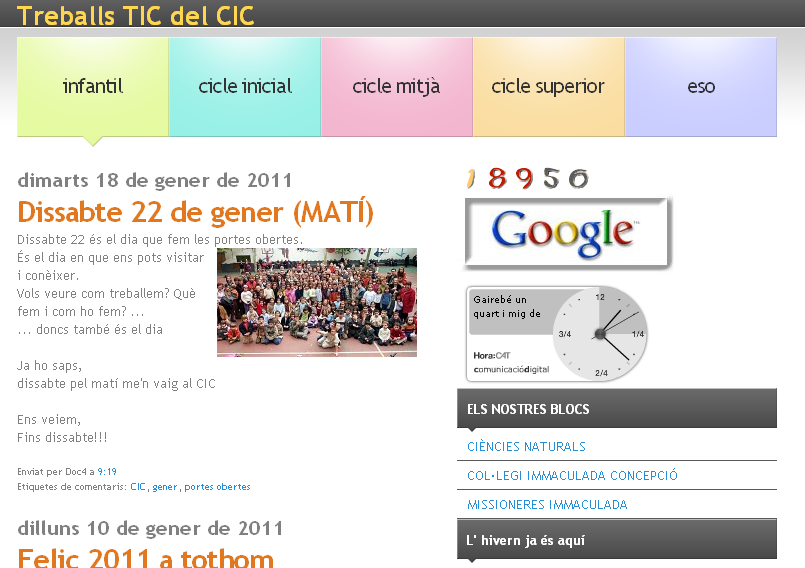Open MISSIONERES IMMACULADA link
The height and width of the screenshot is (568, 805).
coord(547,505)
